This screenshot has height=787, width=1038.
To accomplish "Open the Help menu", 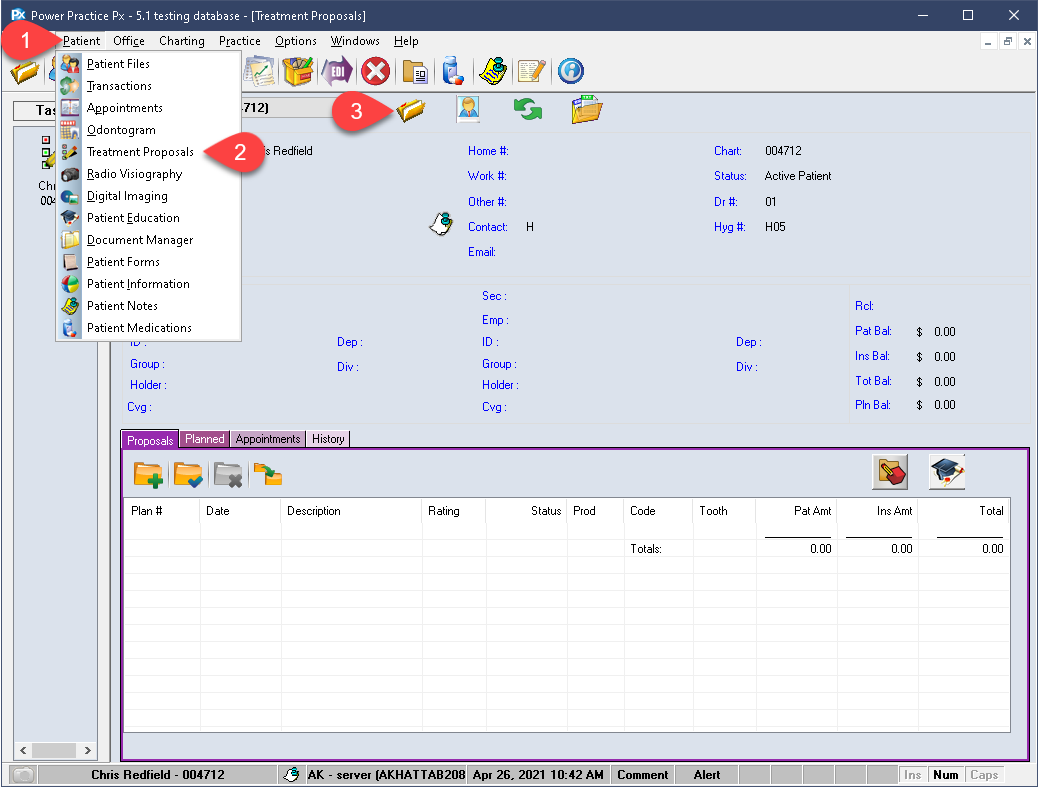I will pyautogui.click(x=406, y=41).
